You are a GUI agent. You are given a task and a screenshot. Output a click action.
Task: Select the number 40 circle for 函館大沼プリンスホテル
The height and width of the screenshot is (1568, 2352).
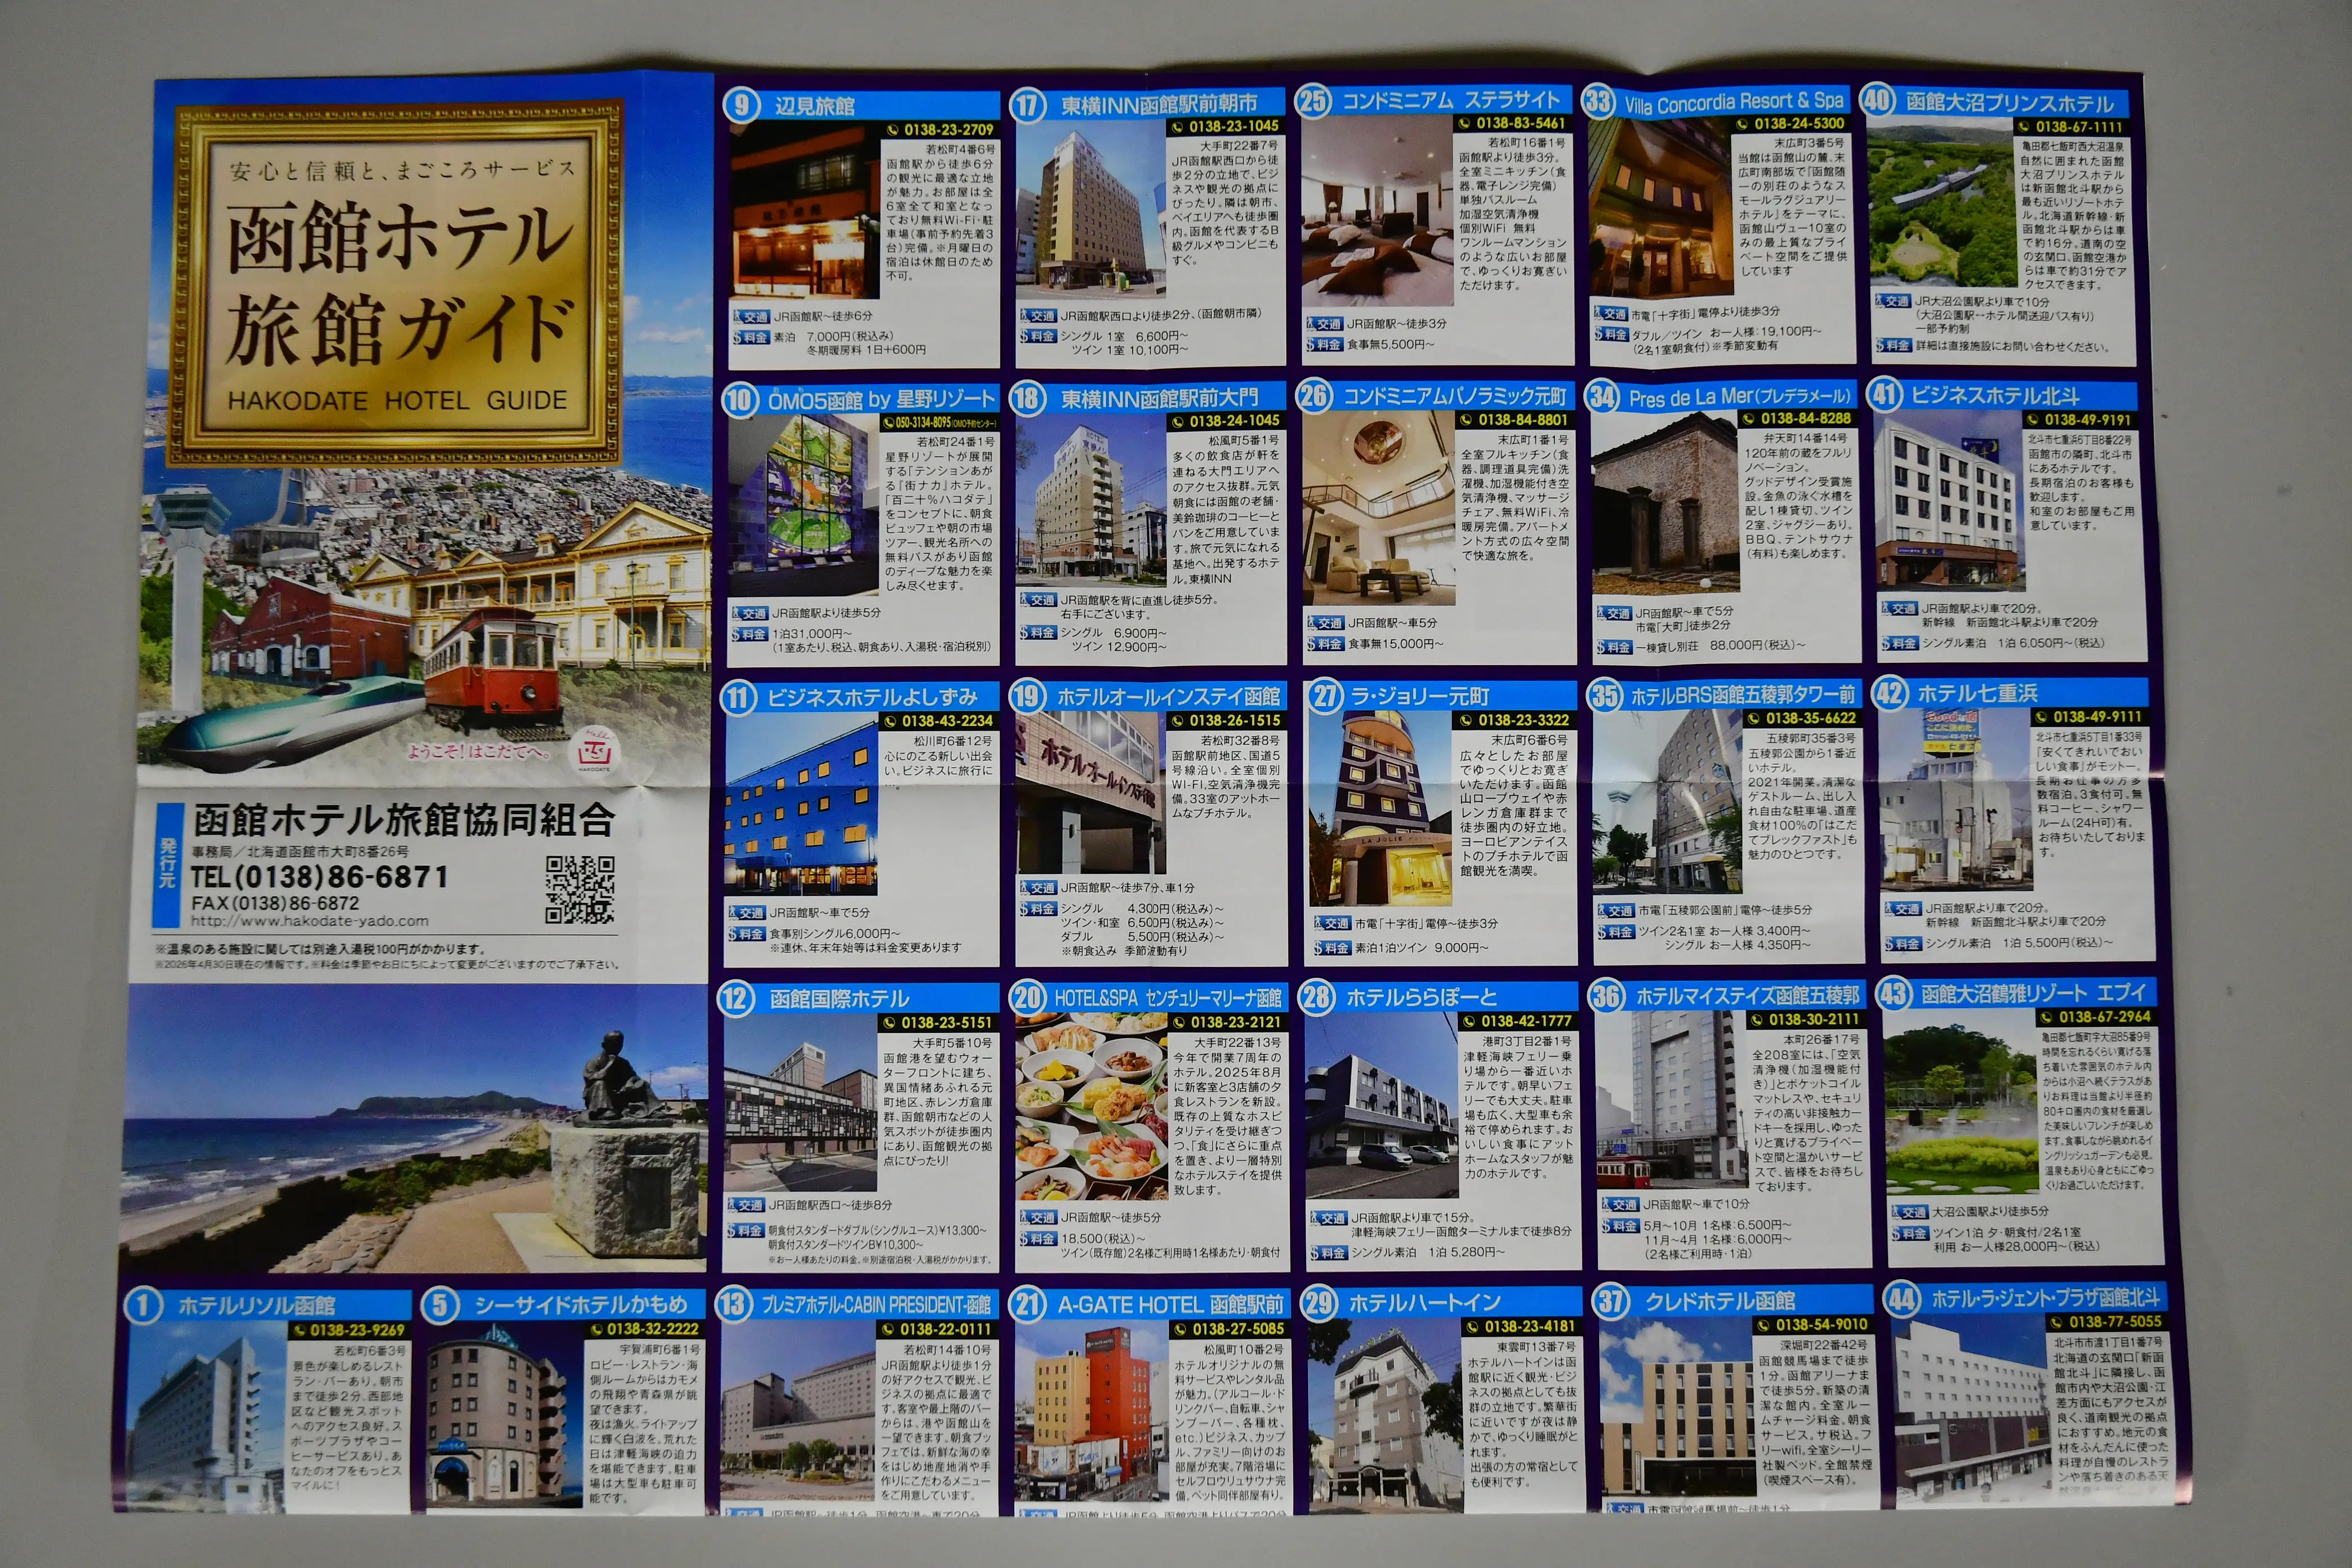click(1879, 100)
